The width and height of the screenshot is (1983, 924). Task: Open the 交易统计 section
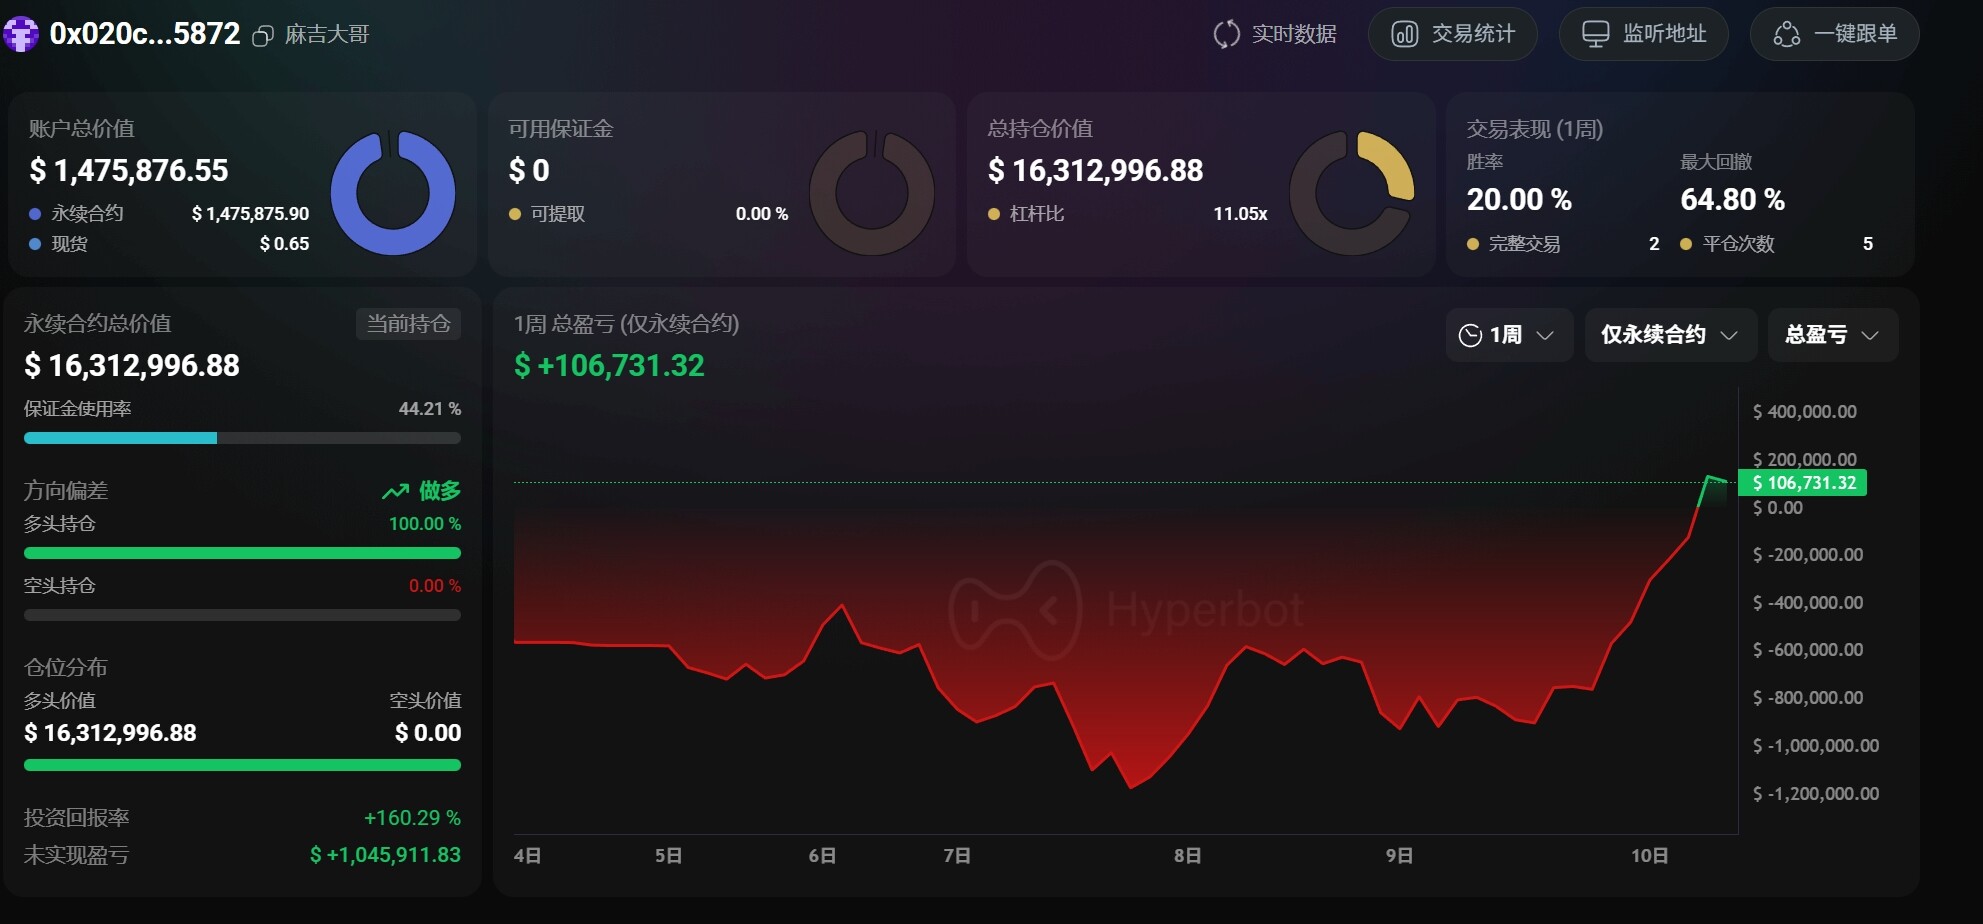(x=1452, y=34)
